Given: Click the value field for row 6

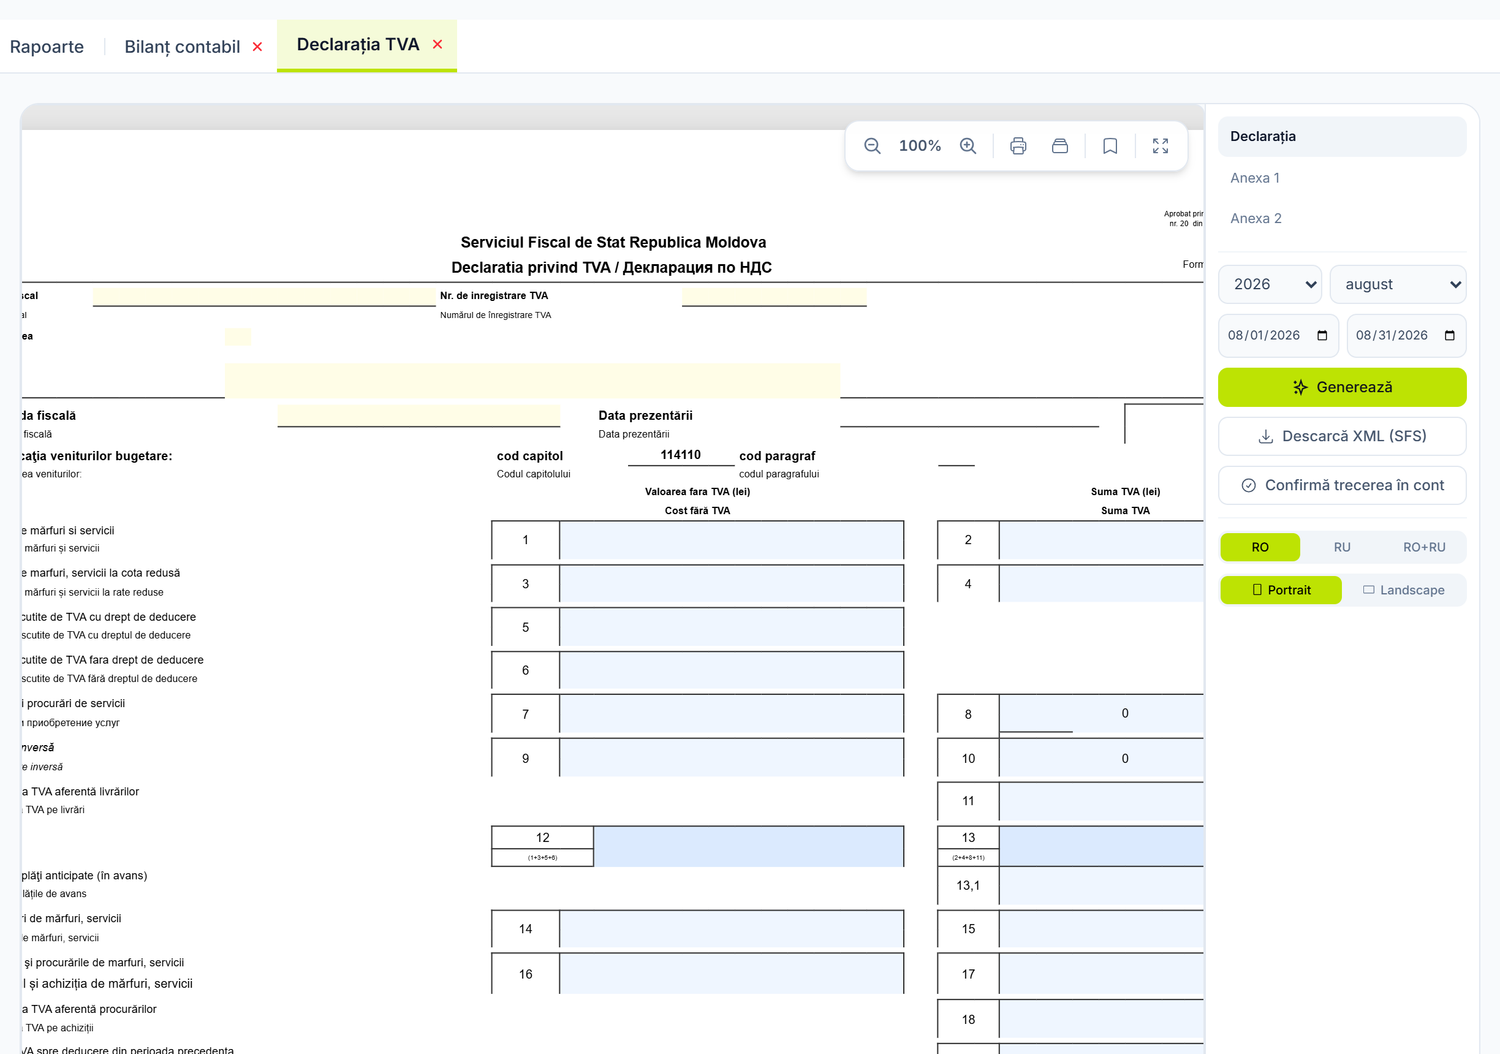Looking at the screenshot, I should coord(731,670).
